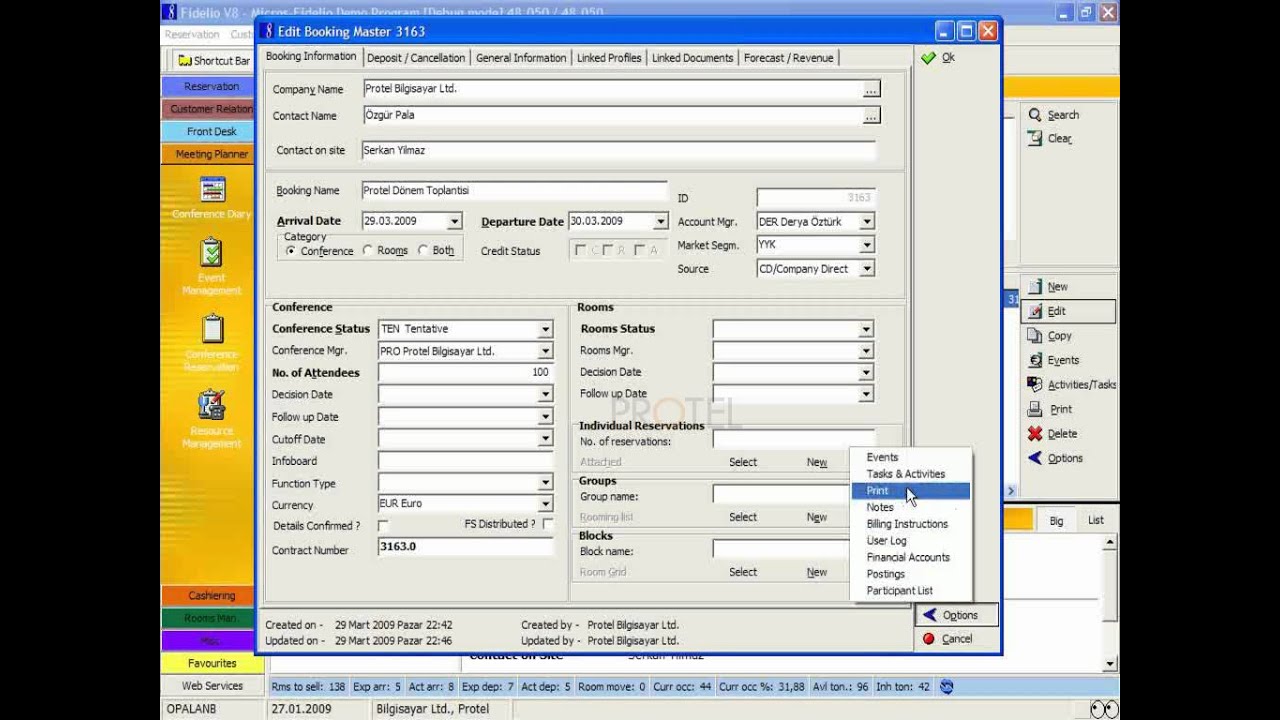Open the Conference Mgr. dropdown
This screenshot has height=720, width=1280.
pos(545,351)
